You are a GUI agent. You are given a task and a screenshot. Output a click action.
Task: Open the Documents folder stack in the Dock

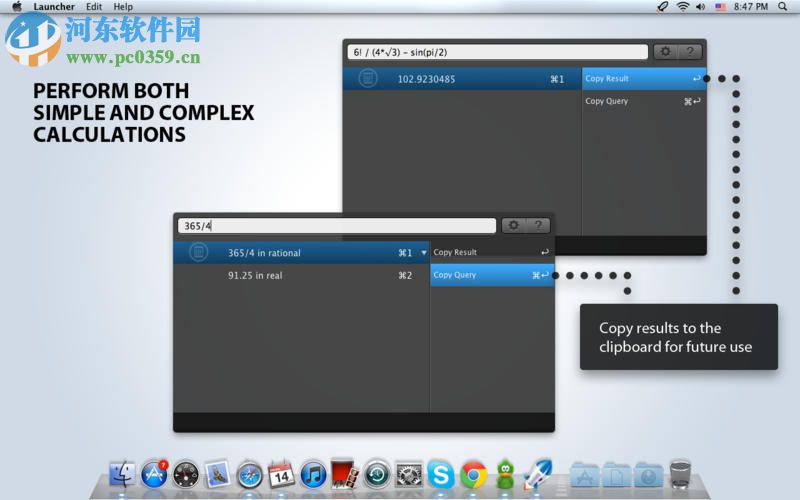tap(616, 474)
